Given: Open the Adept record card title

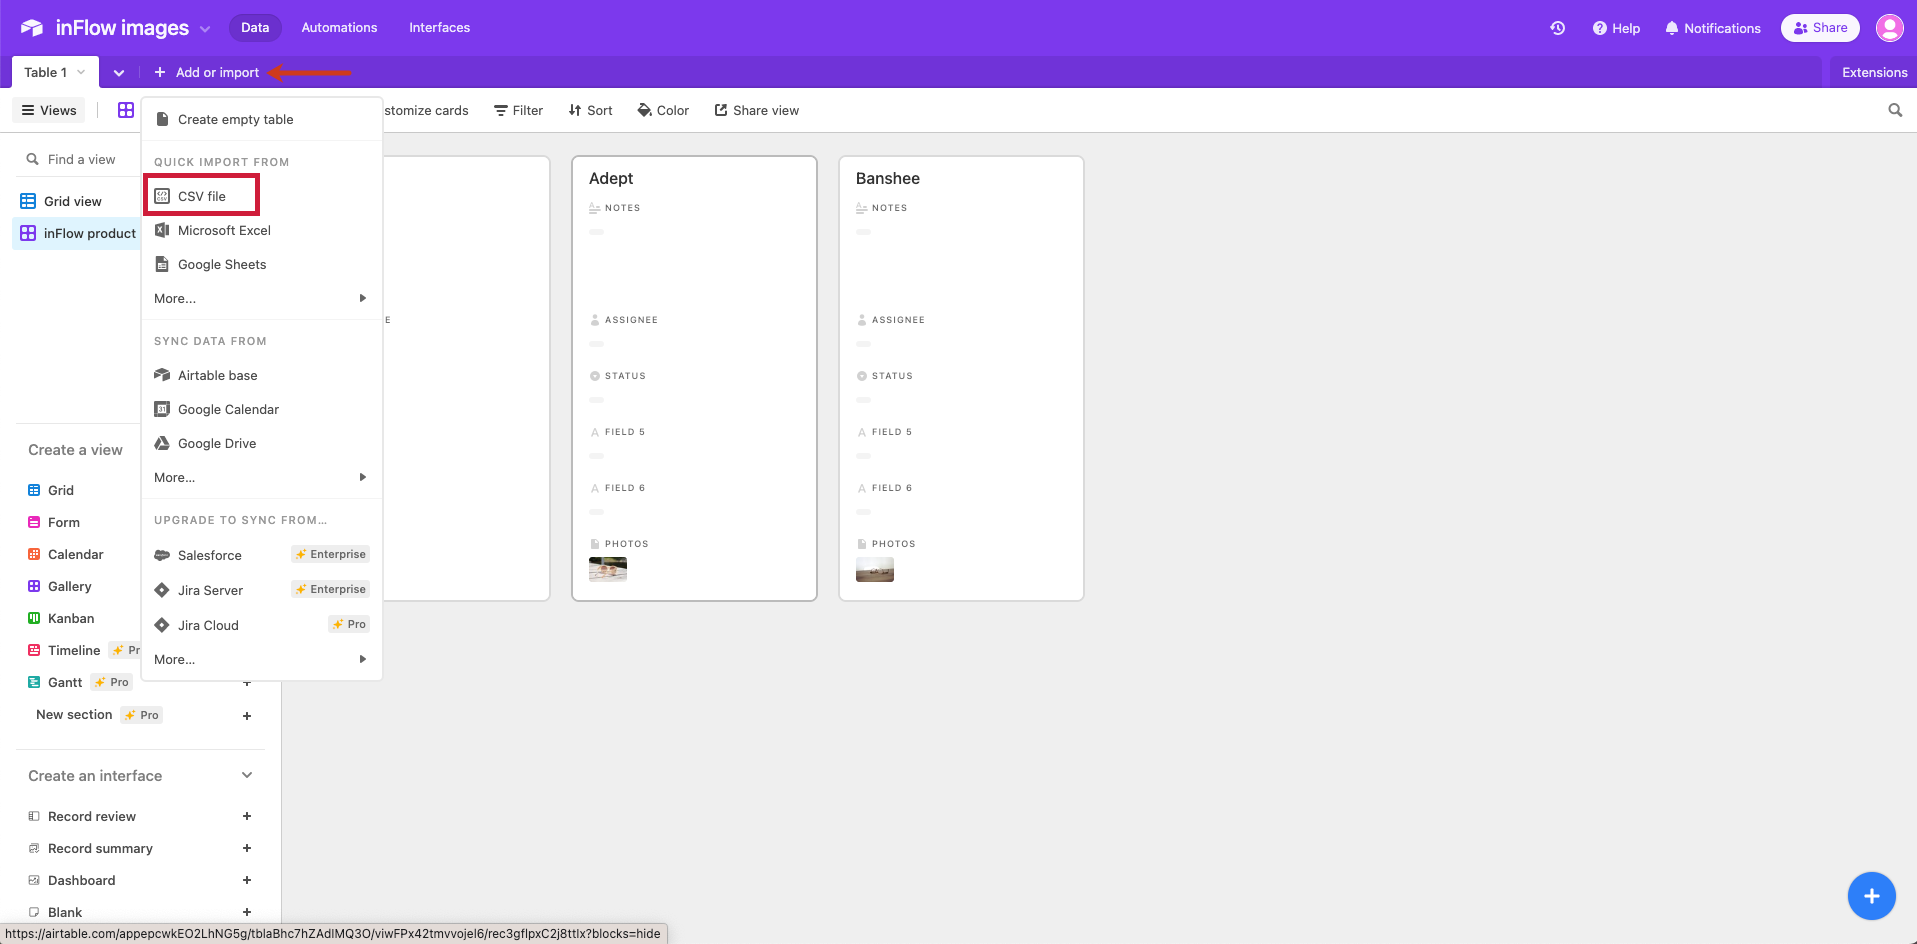Looking at the screenshot, I should [611, 178].
